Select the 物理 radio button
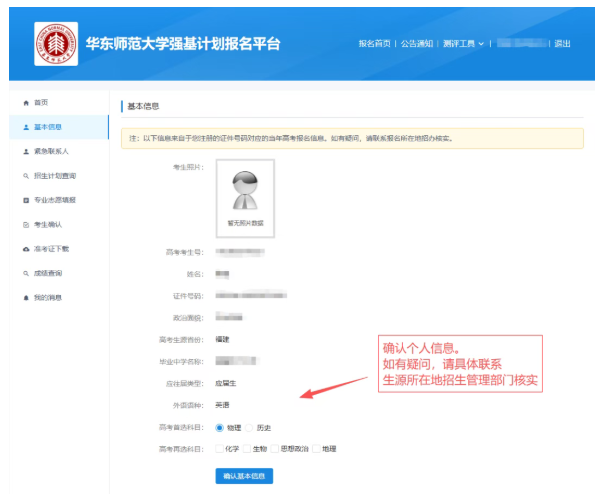Image resolution: width=601 pixels, height=495 pixels. 220,427
